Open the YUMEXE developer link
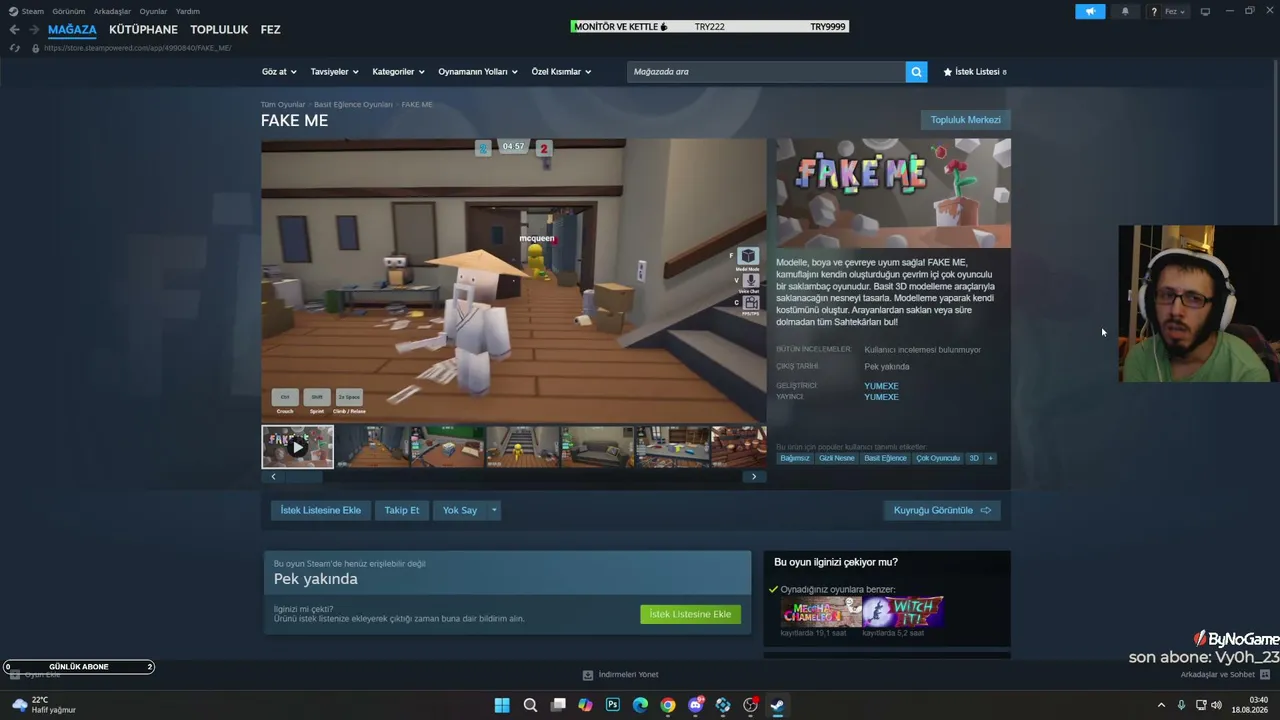 881,386
